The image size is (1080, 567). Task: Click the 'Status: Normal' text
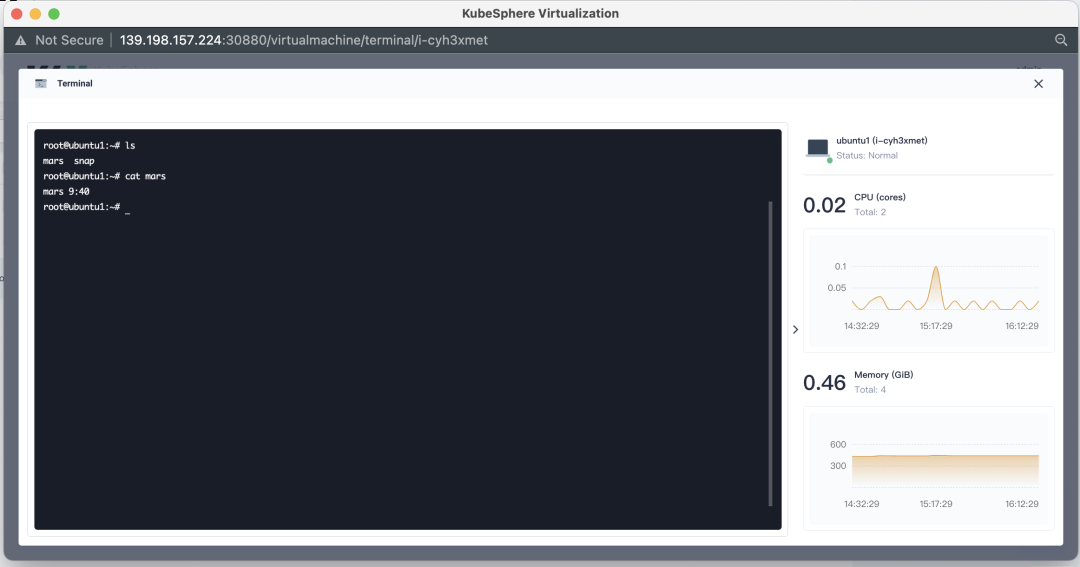(x=866, y=156)
